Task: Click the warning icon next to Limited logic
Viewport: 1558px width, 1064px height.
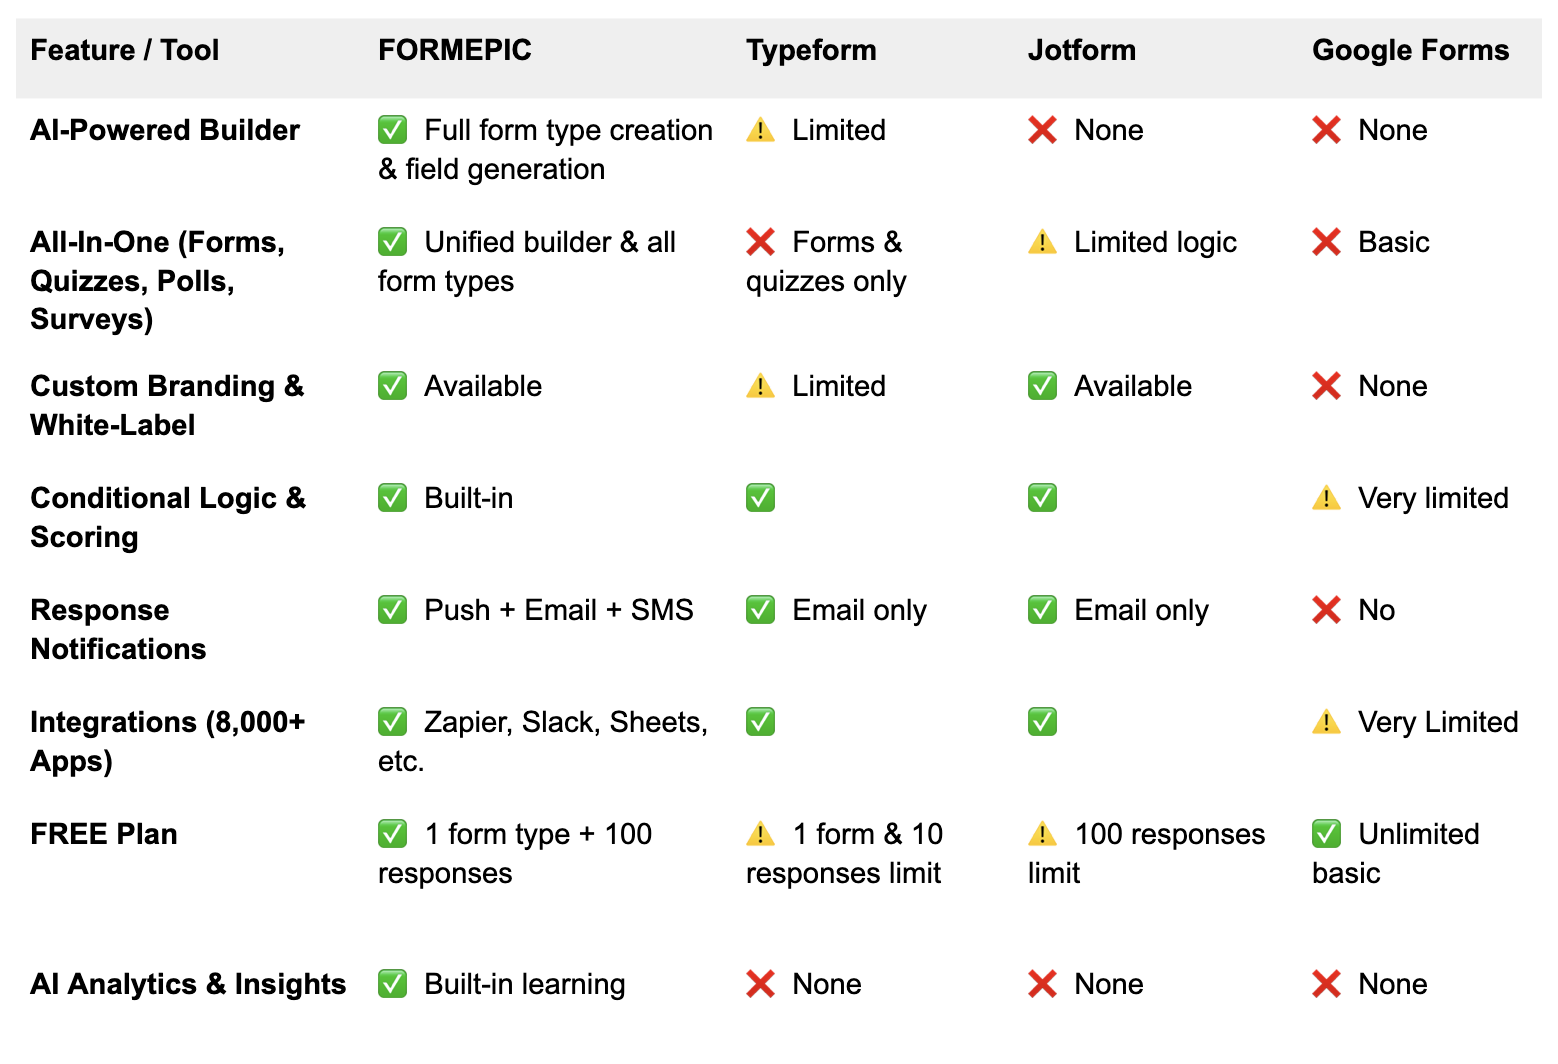Action: 1042,242
